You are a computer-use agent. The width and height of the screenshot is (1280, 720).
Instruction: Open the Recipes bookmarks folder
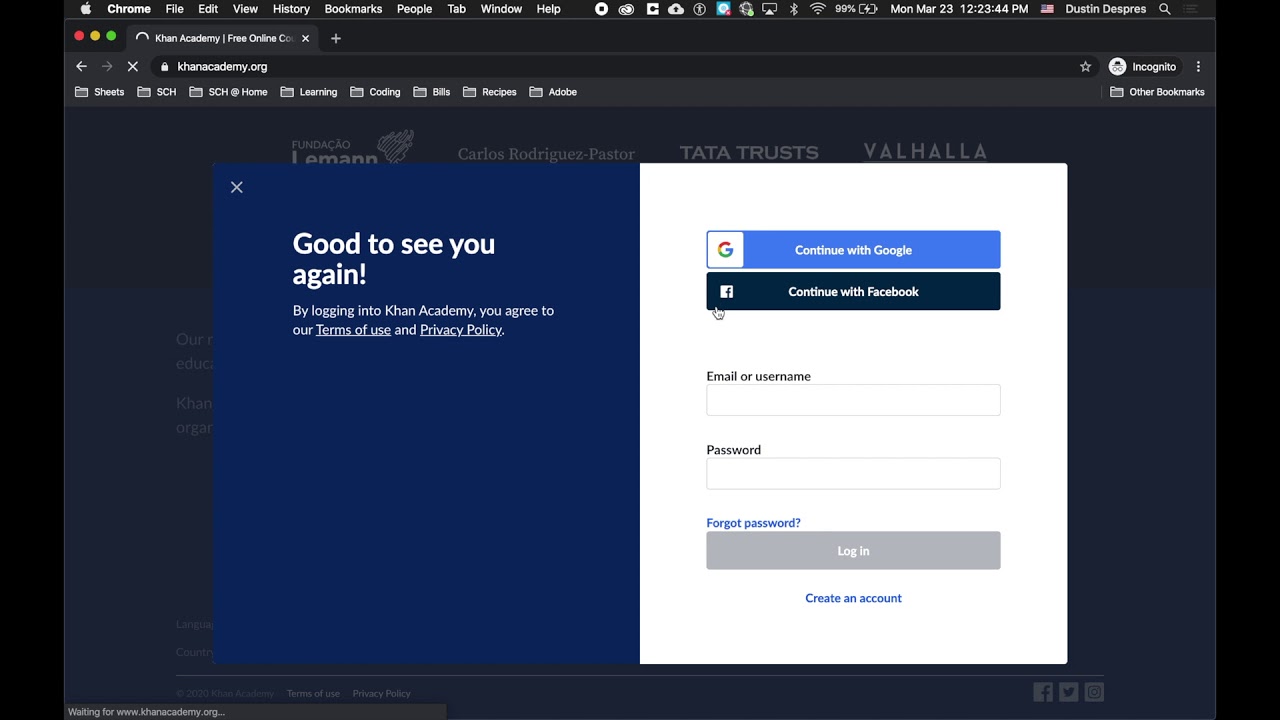coord(490,92)
